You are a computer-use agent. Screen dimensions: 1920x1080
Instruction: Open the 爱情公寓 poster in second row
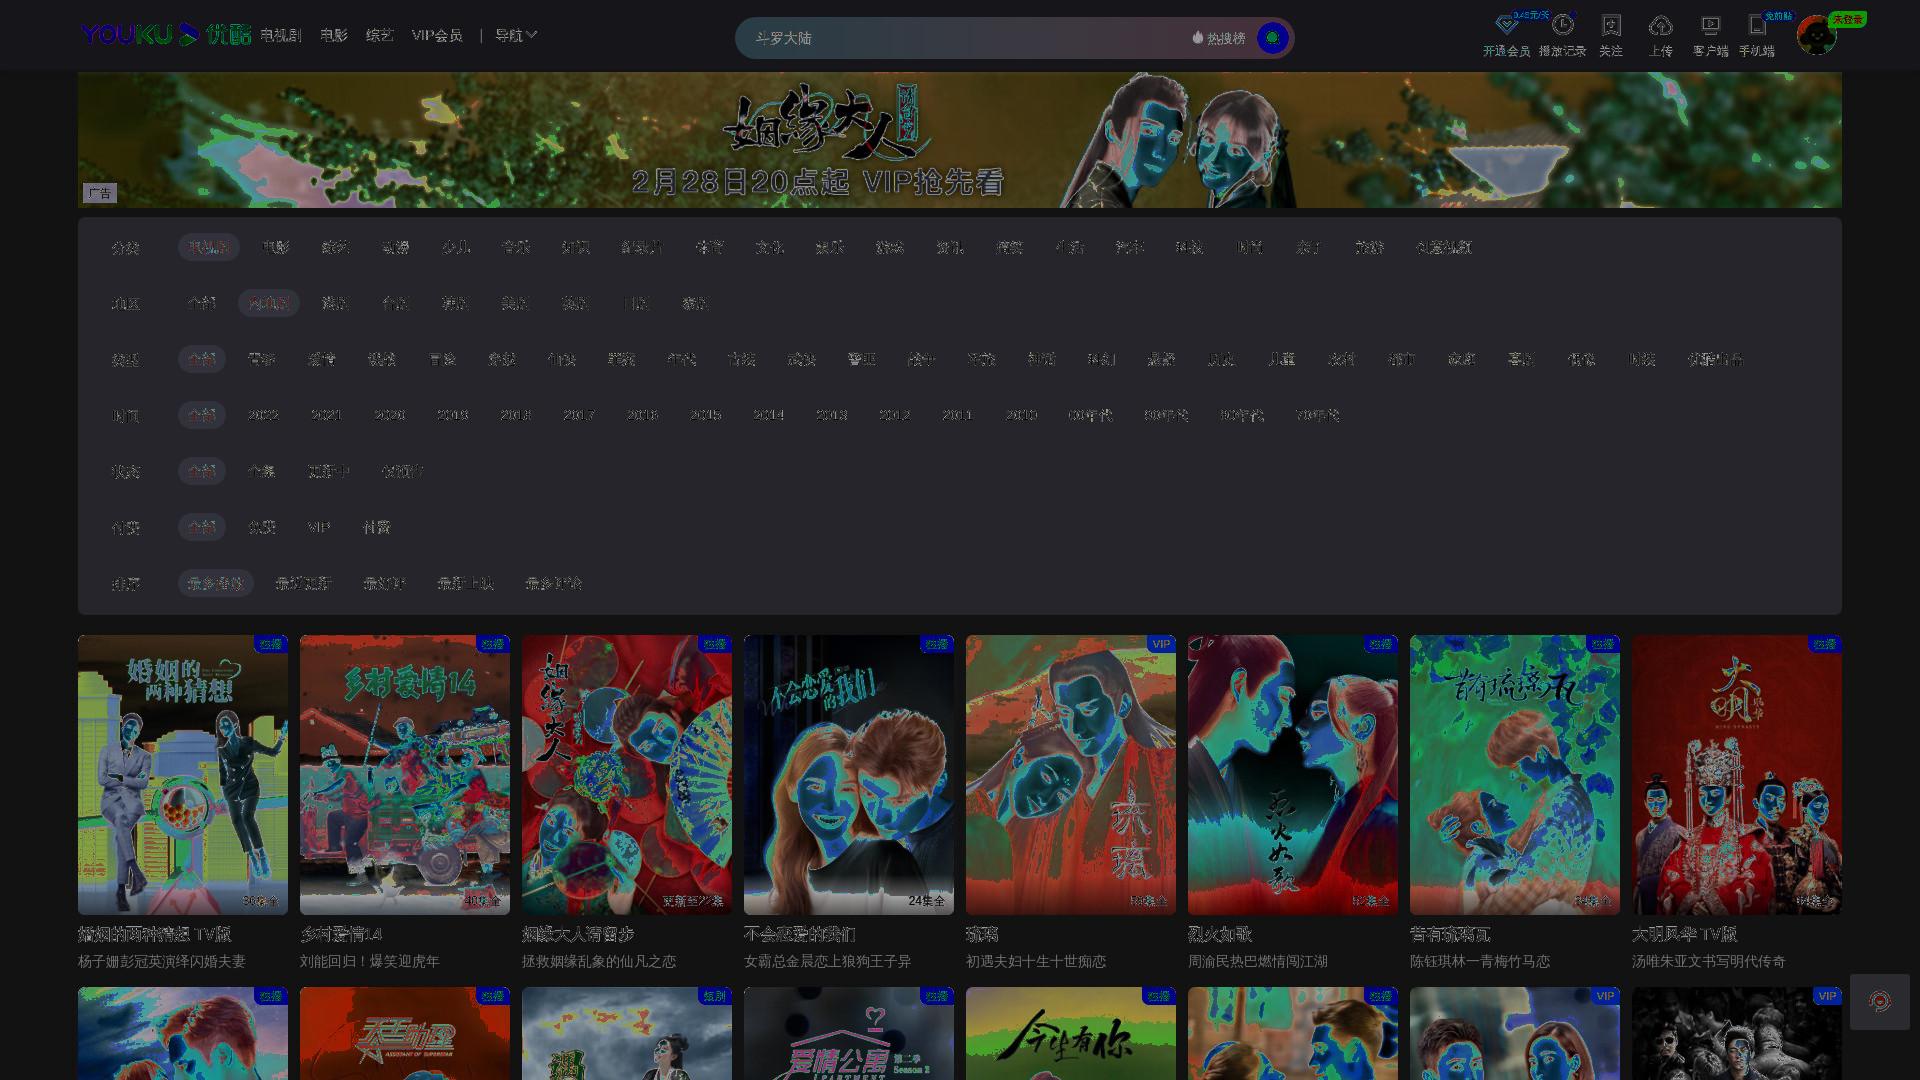point(849,1033)
